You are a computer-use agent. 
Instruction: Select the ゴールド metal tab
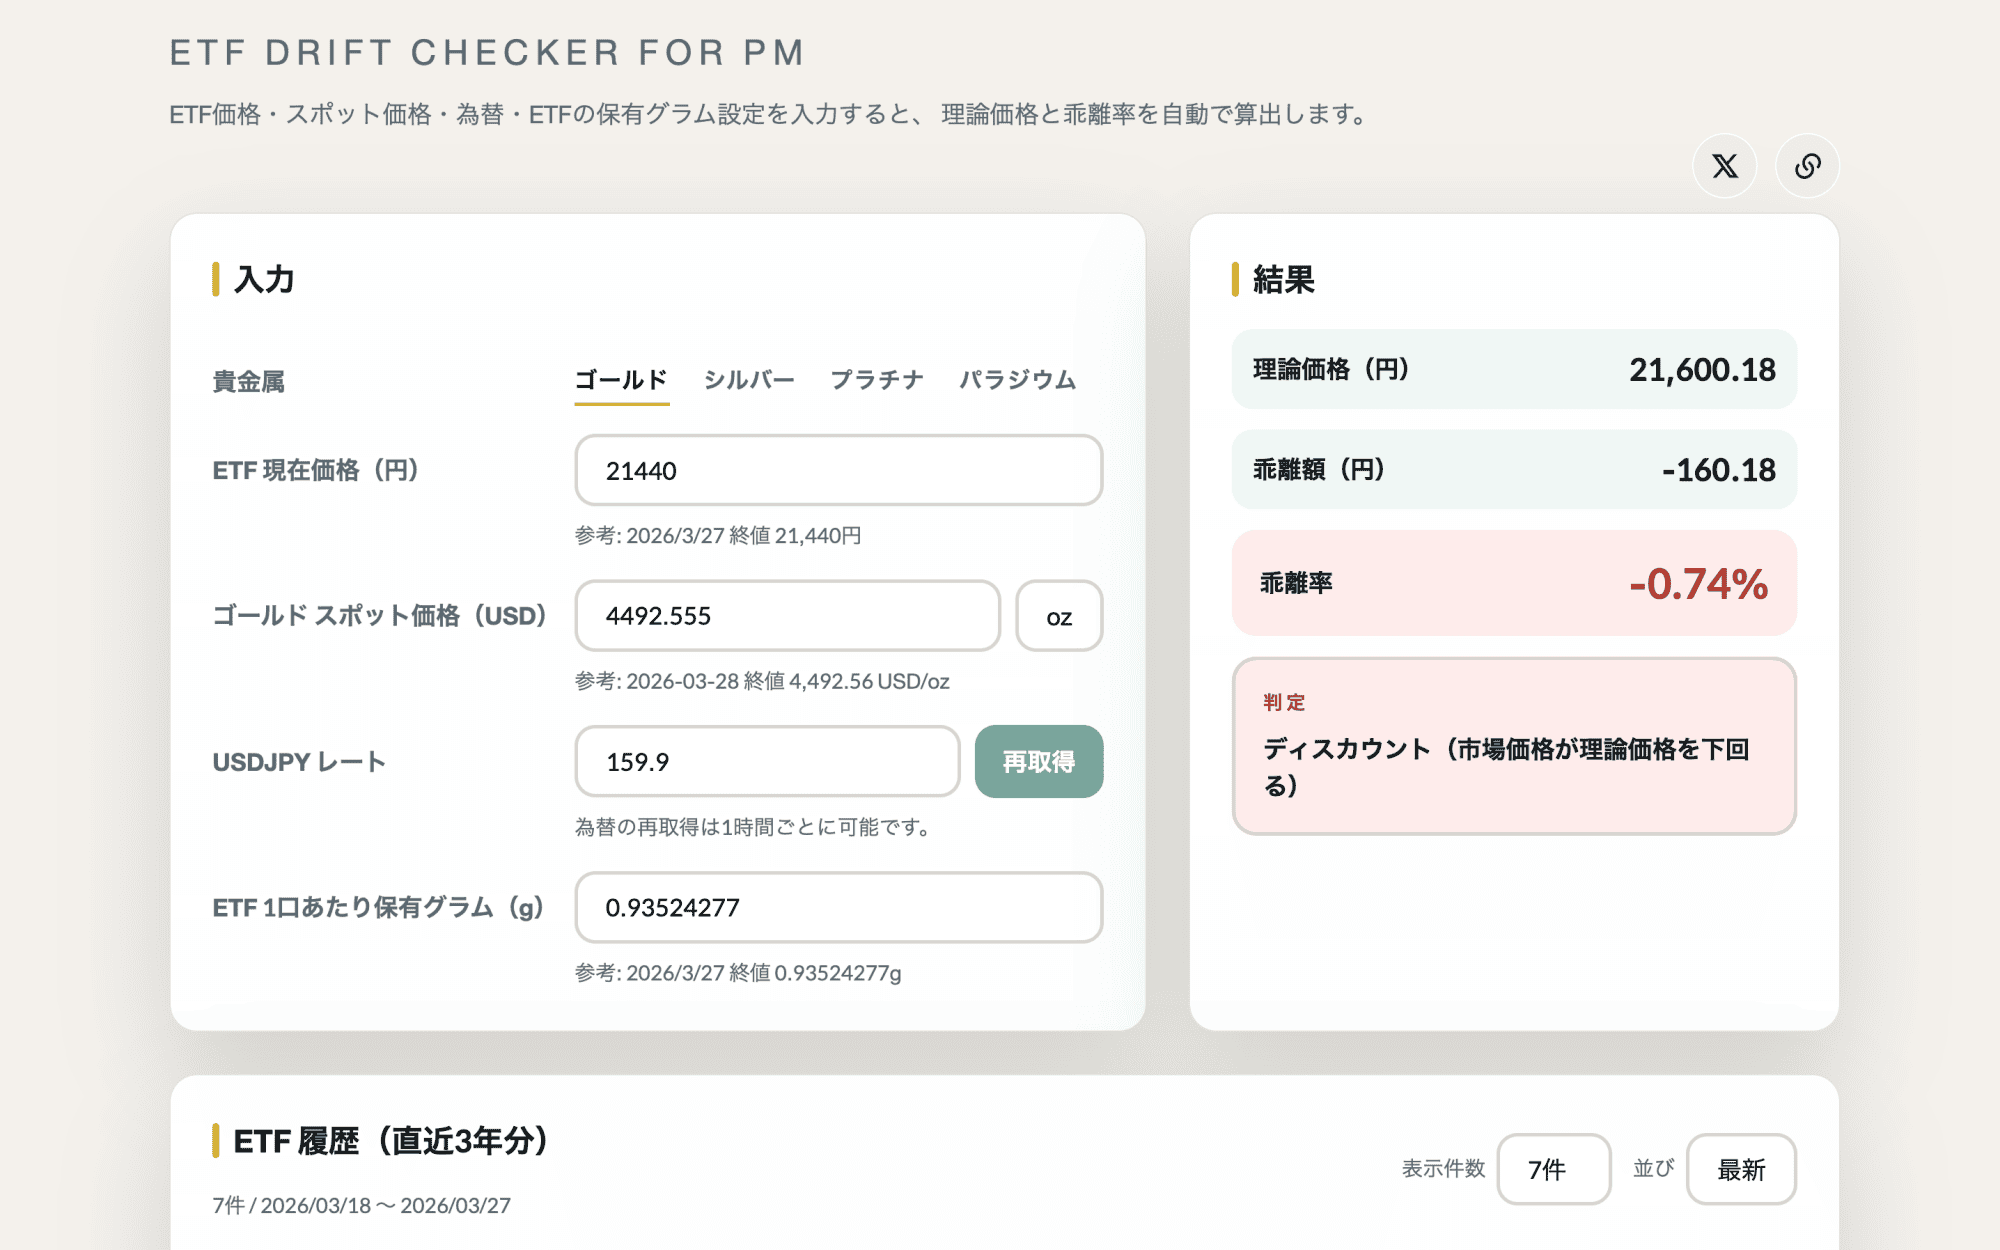621,380
